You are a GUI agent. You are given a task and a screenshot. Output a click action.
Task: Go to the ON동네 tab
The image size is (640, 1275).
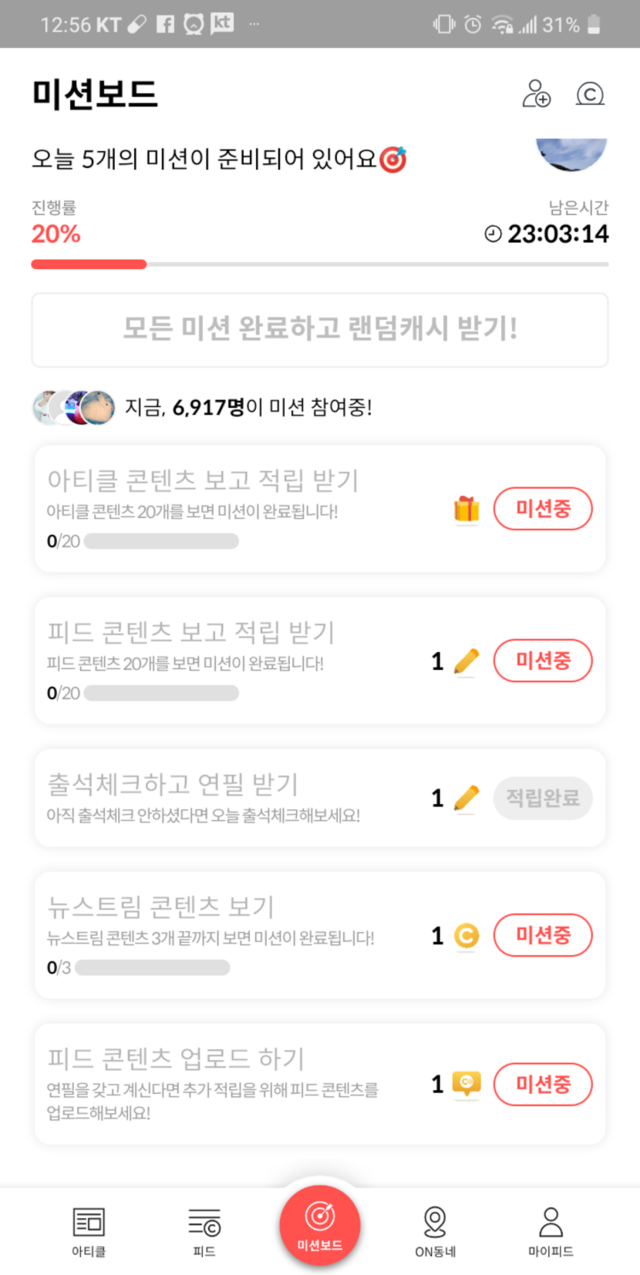435,1230
